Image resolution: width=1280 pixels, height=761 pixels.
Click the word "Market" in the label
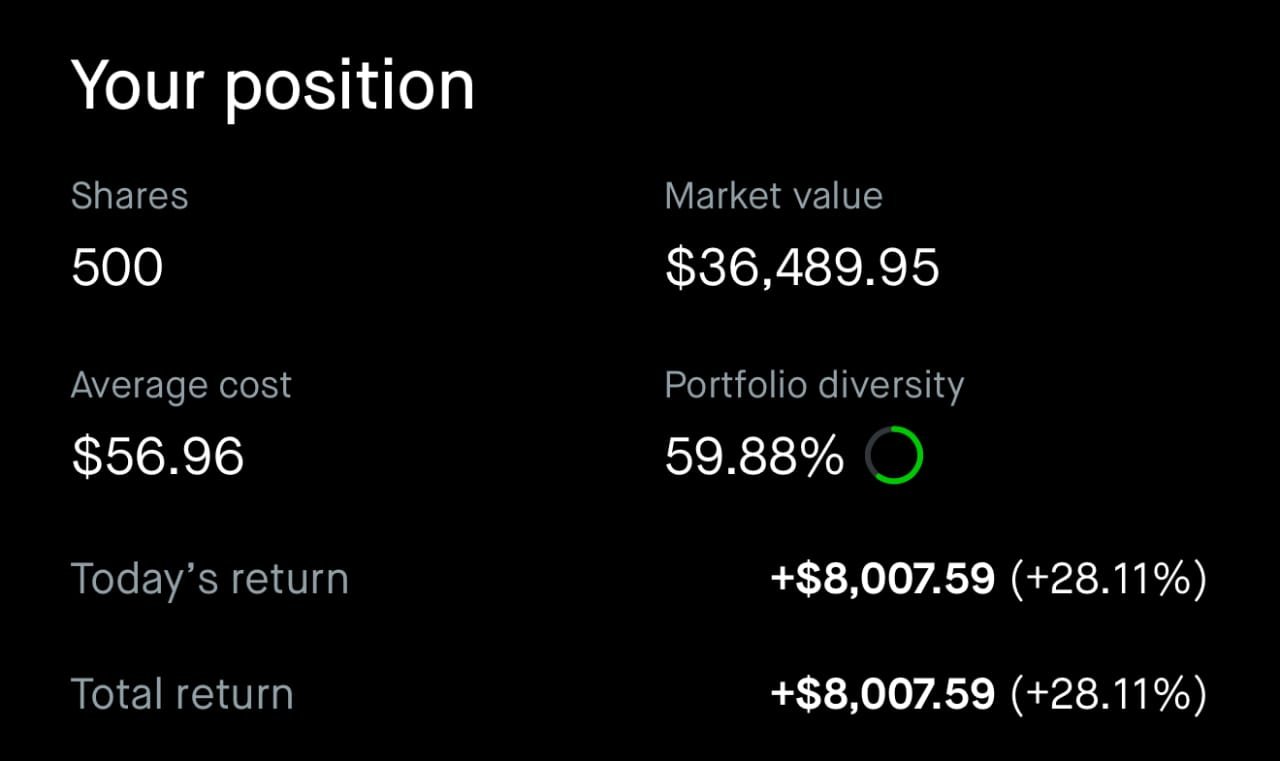pos(725,196)
